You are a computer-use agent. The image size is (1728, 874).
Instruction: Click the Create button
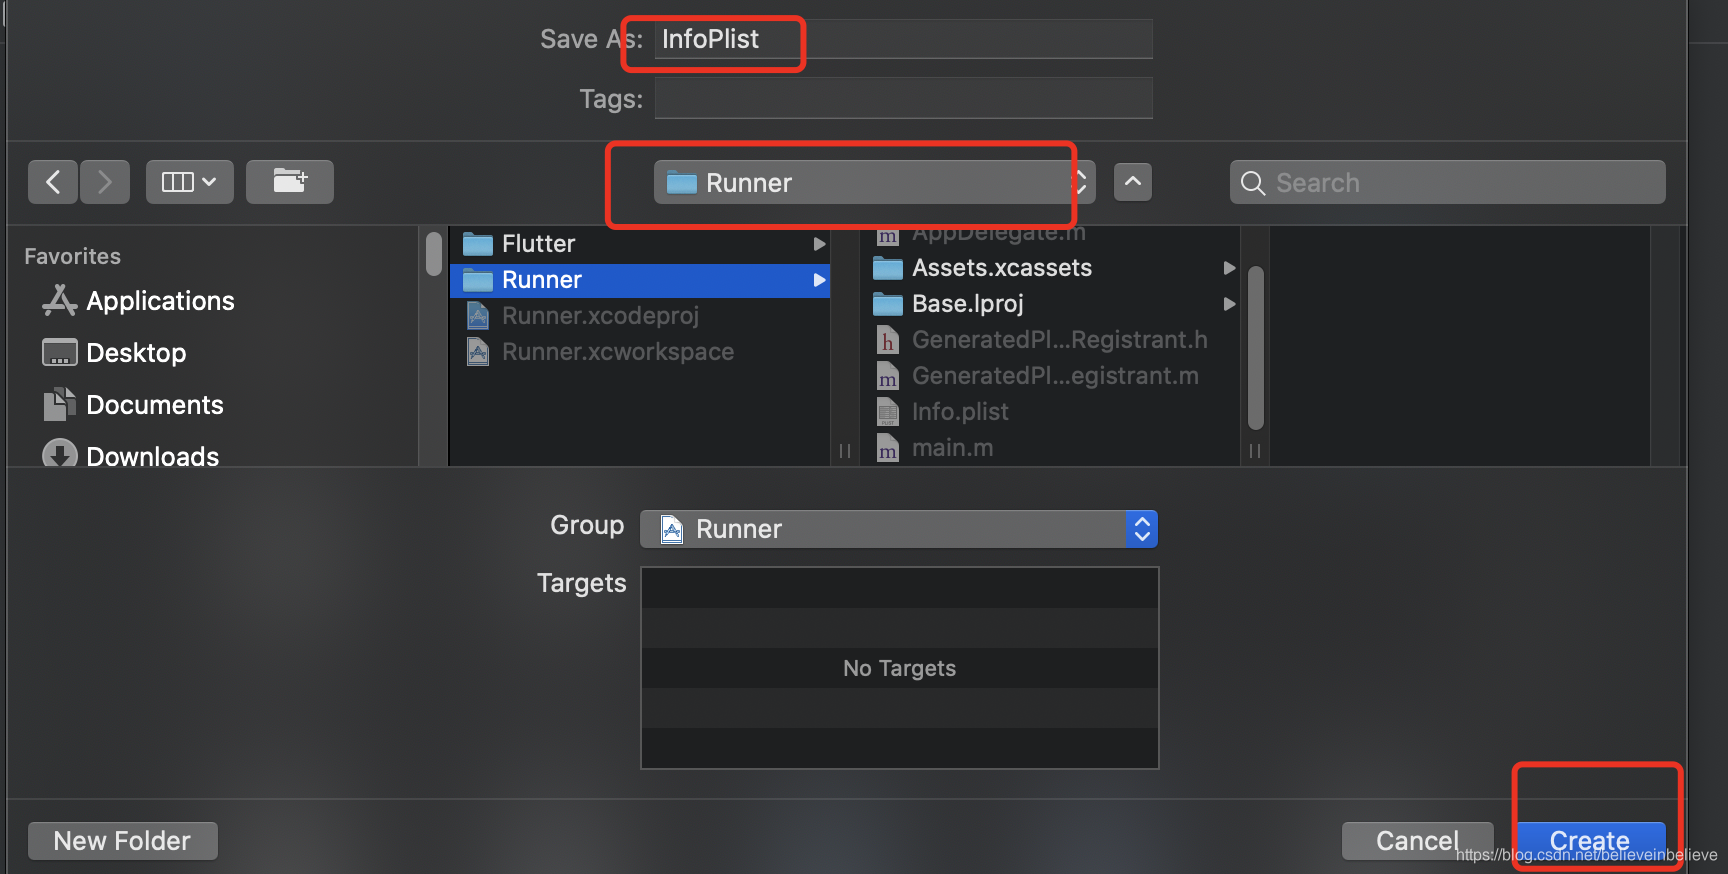tap(1590, 841)
